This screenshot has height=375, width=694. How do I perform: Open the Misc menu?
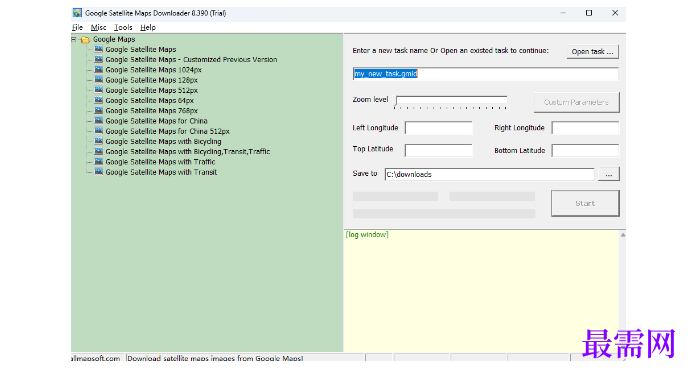(98, 27)
